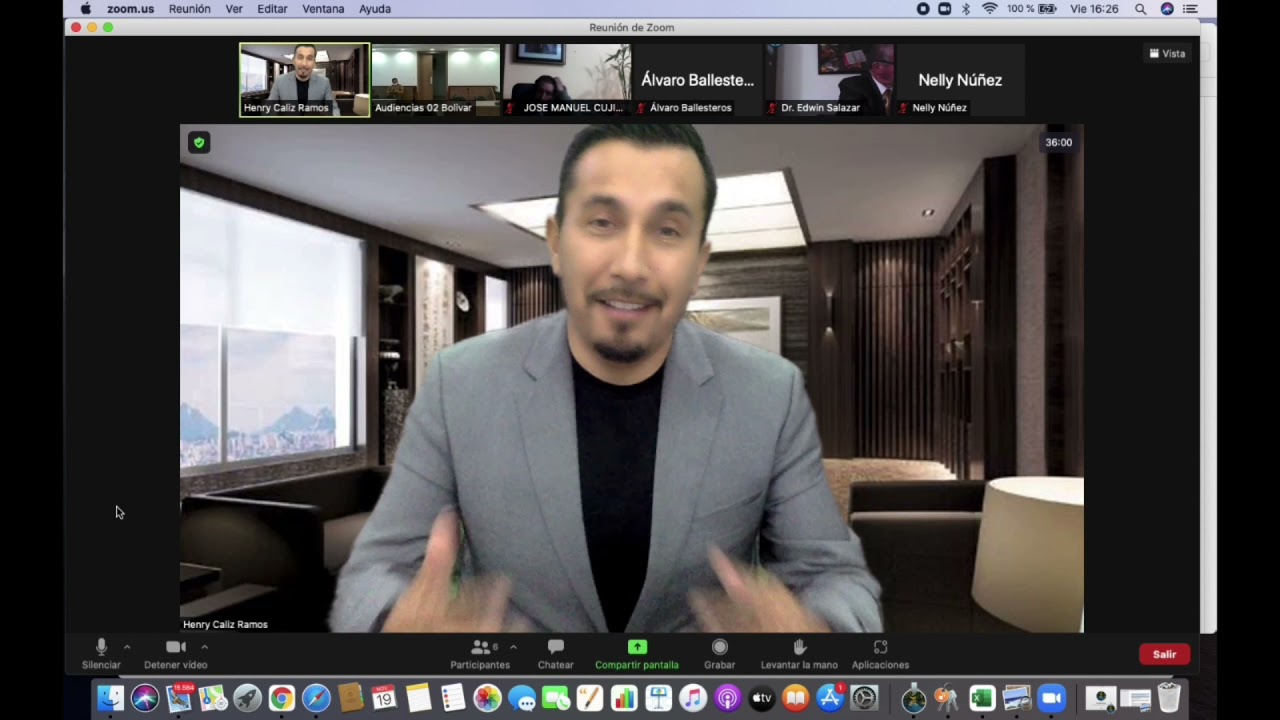Open the Reunión menu
Viewport: 1280px width, 720px height.
190,9
